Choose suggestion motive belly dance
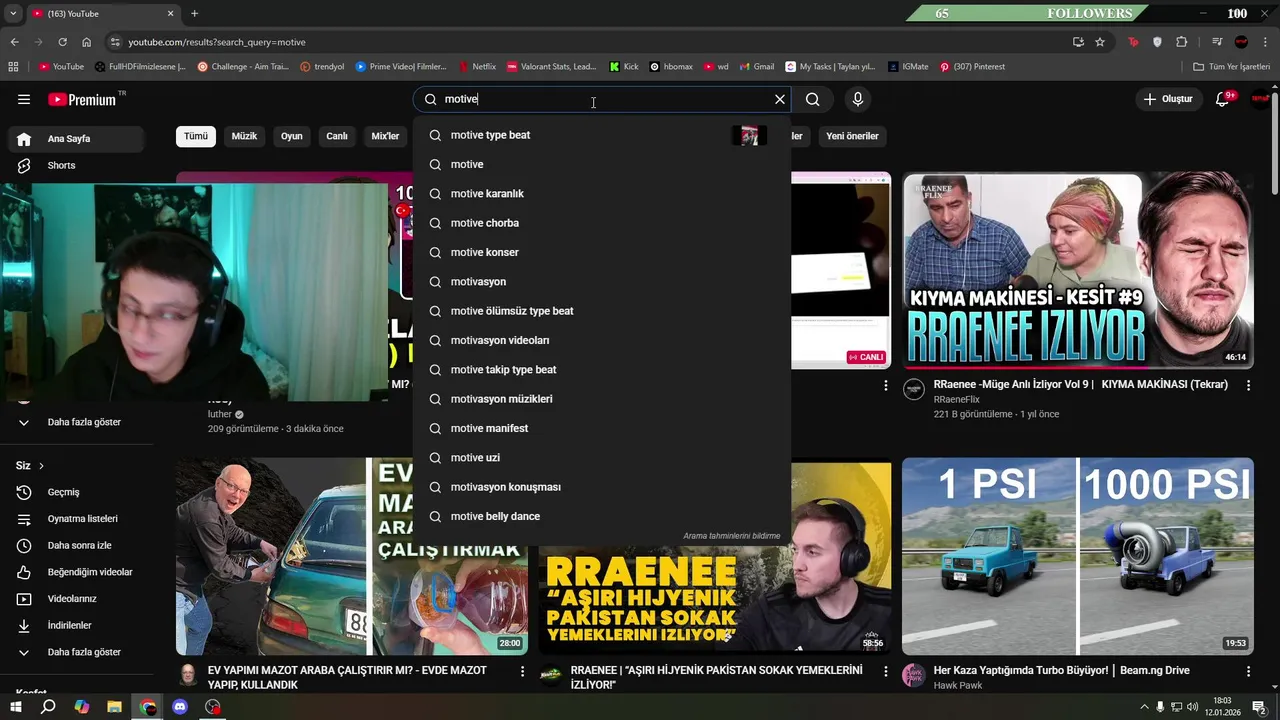1280x720 pixels. point(600,516)
